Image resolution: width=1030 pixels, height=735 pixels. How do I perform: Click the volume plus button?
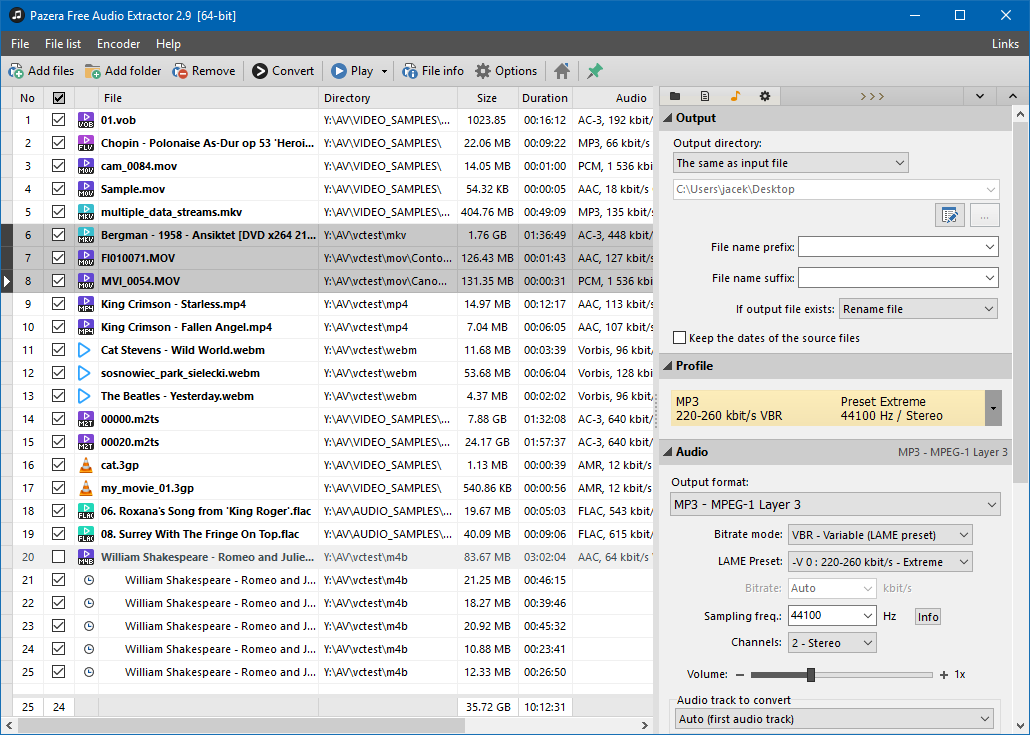[944, 675]
